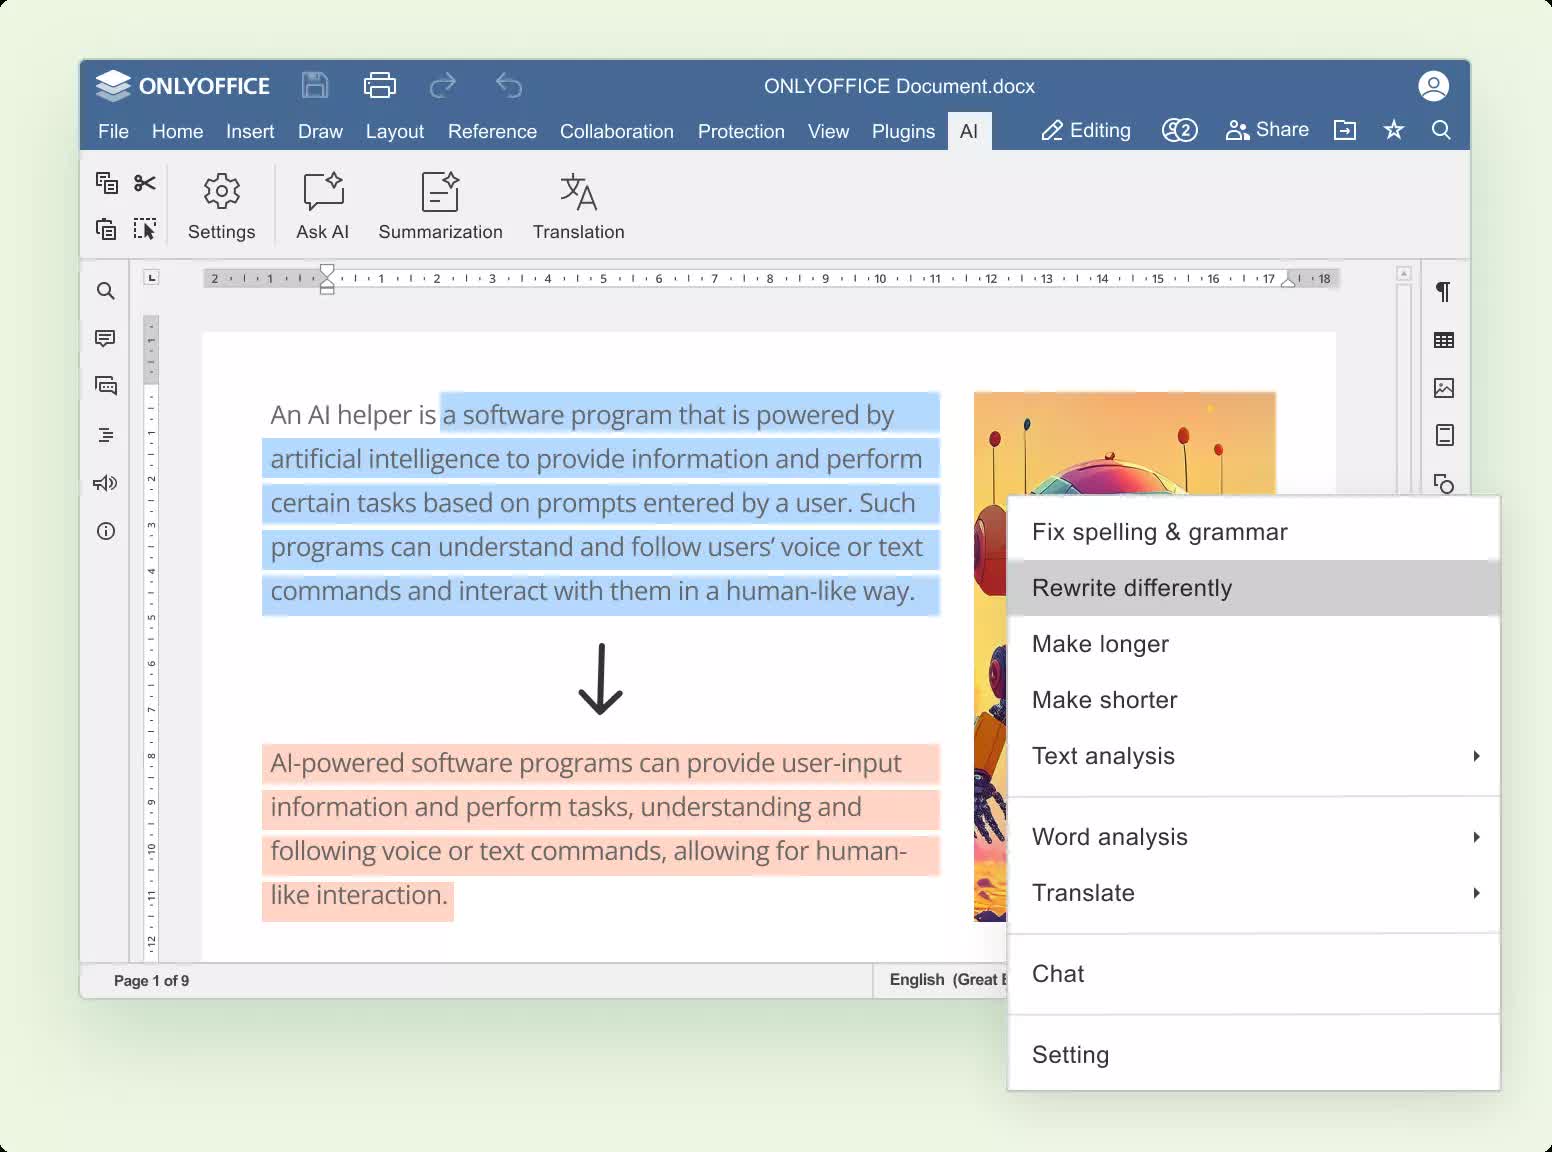
Task: Mark document as favorite with star
Action: point(1393,130)
